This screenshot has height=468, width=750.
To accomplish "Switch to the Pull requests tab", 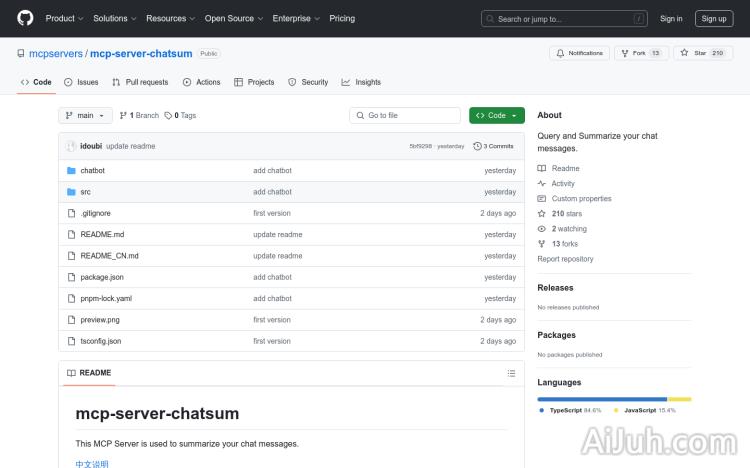I will tap(140, 82).
